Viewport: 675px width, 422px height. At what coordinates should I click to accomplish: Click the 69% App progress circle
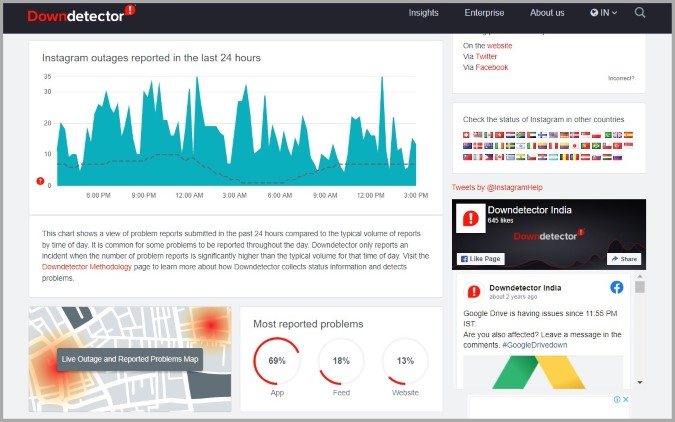coord(276,361)
